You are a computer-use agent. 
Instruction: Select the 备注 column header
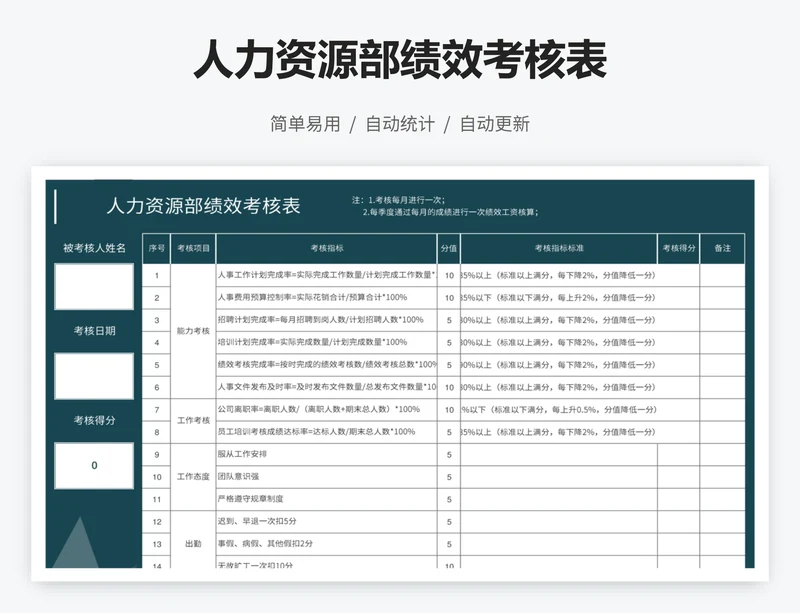pyautogui.click(x=722, y=249)
